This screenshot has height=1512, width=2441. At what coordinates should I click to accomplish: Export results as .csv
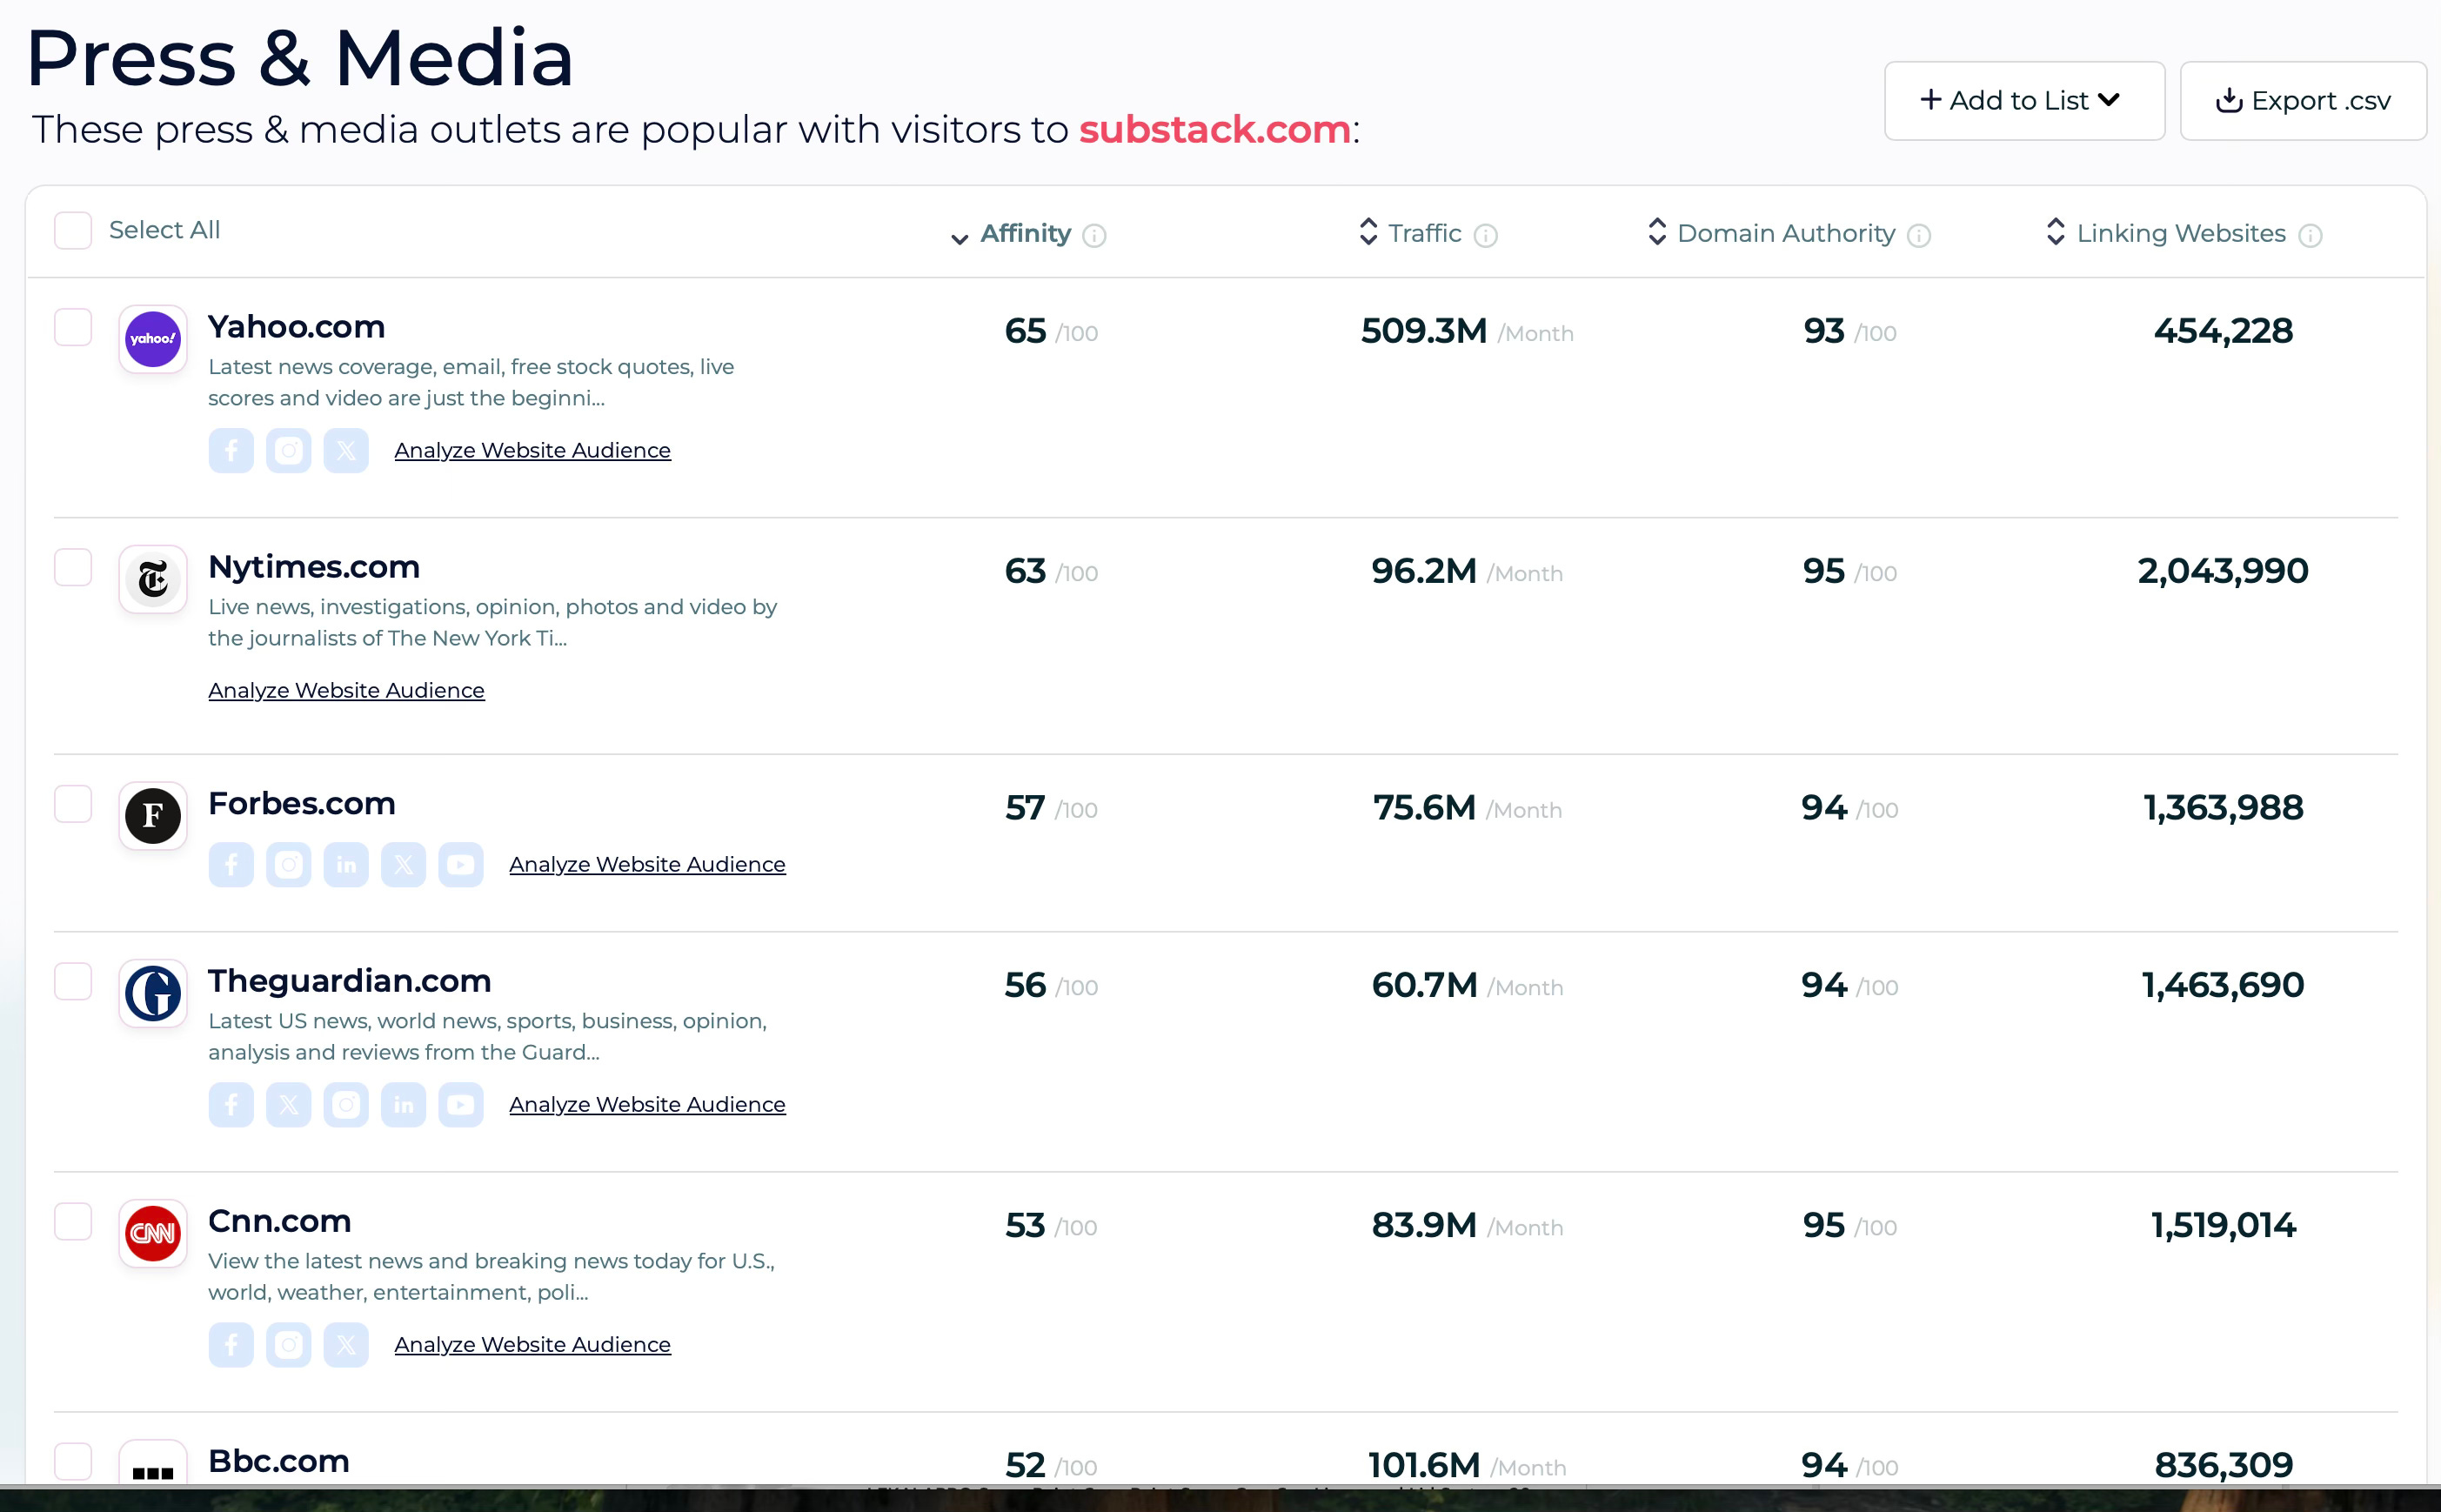click(2303, 100)
